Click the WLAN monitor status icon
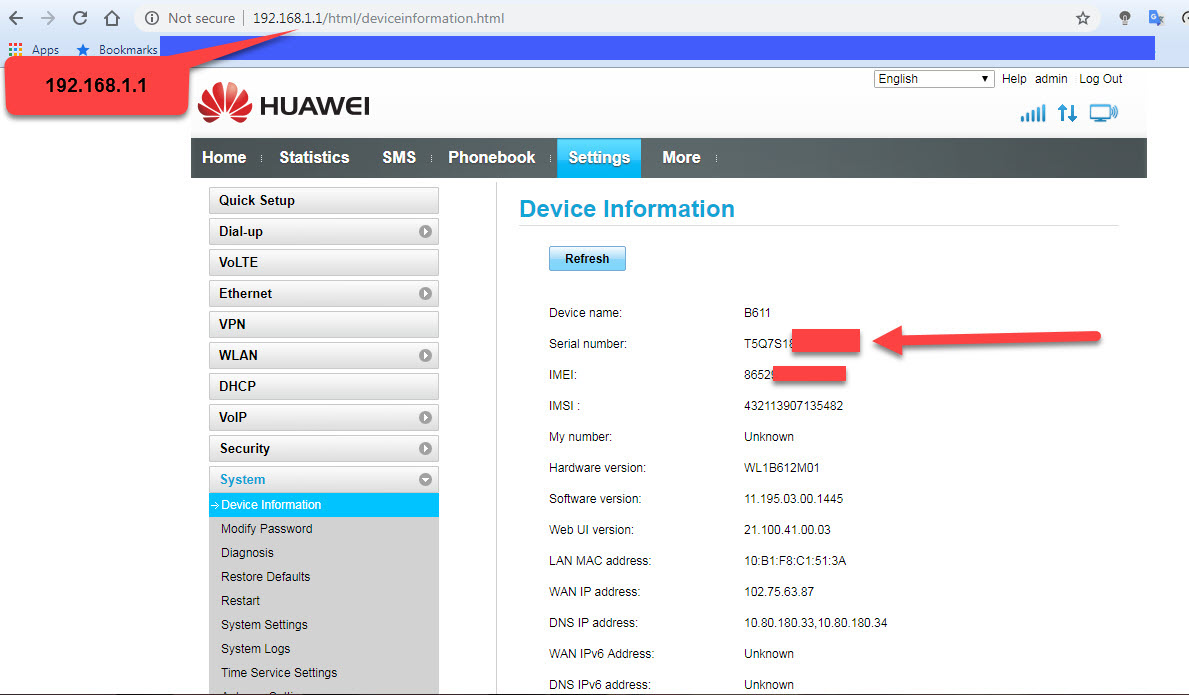The image size is (1189, 695). pos(1104,113)
